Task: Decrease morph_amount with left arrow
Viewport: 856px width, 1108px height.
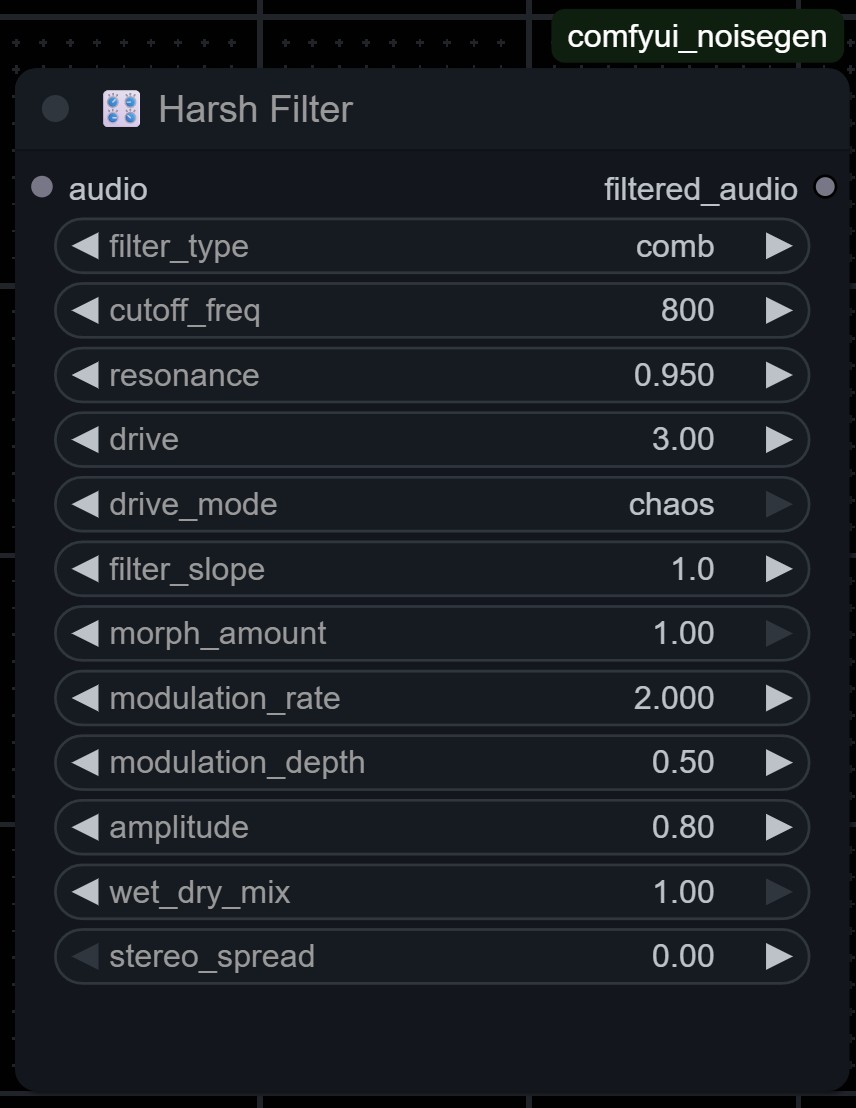Action: 86,633
